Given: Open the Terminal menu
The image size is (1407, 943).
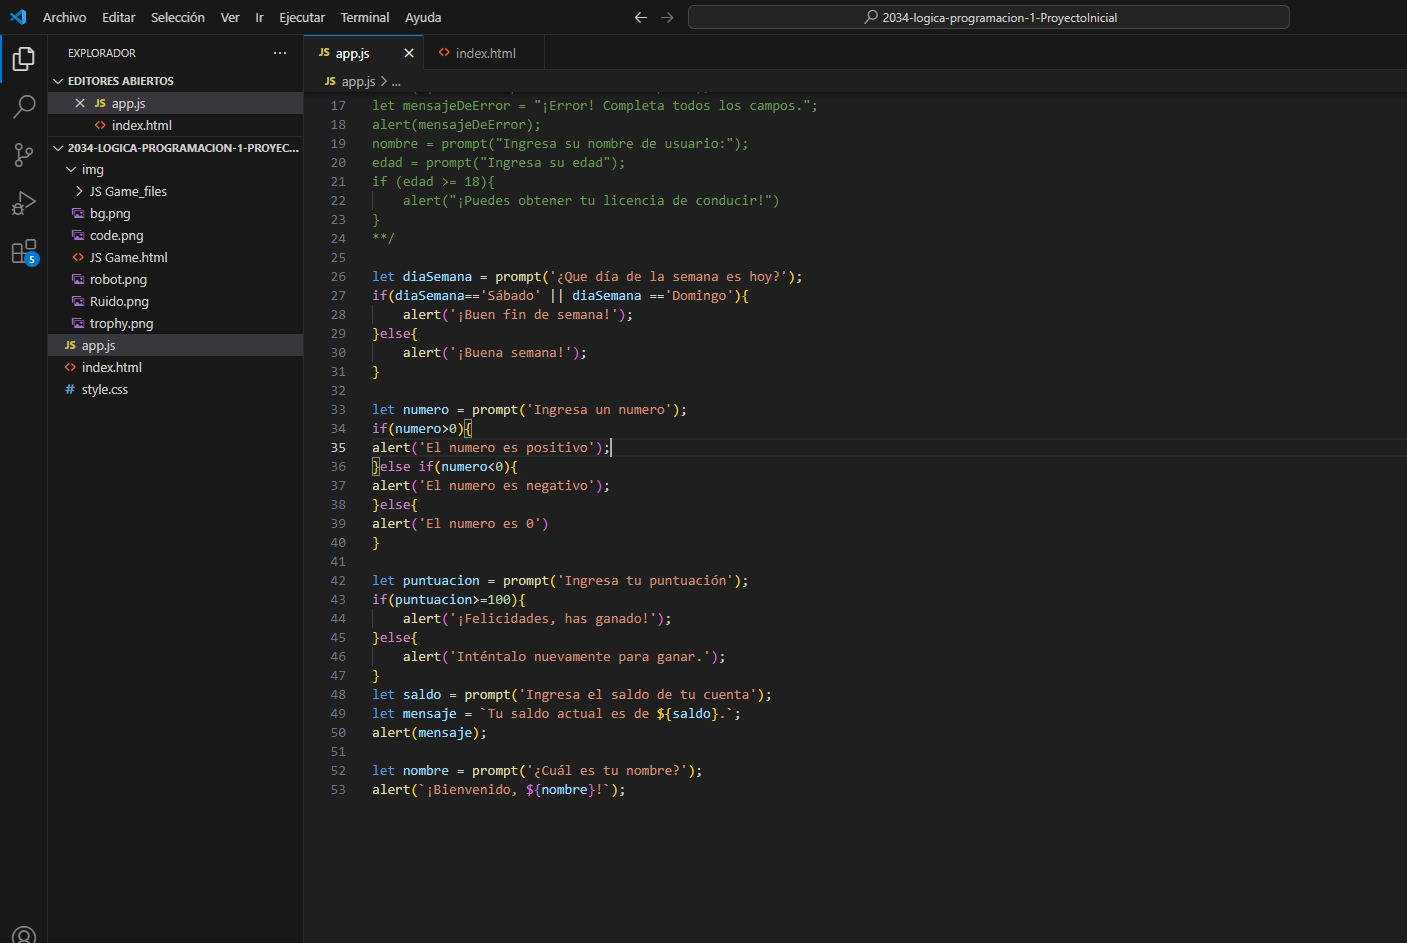Looking at the screenshot, I should [x=365, y=17].
